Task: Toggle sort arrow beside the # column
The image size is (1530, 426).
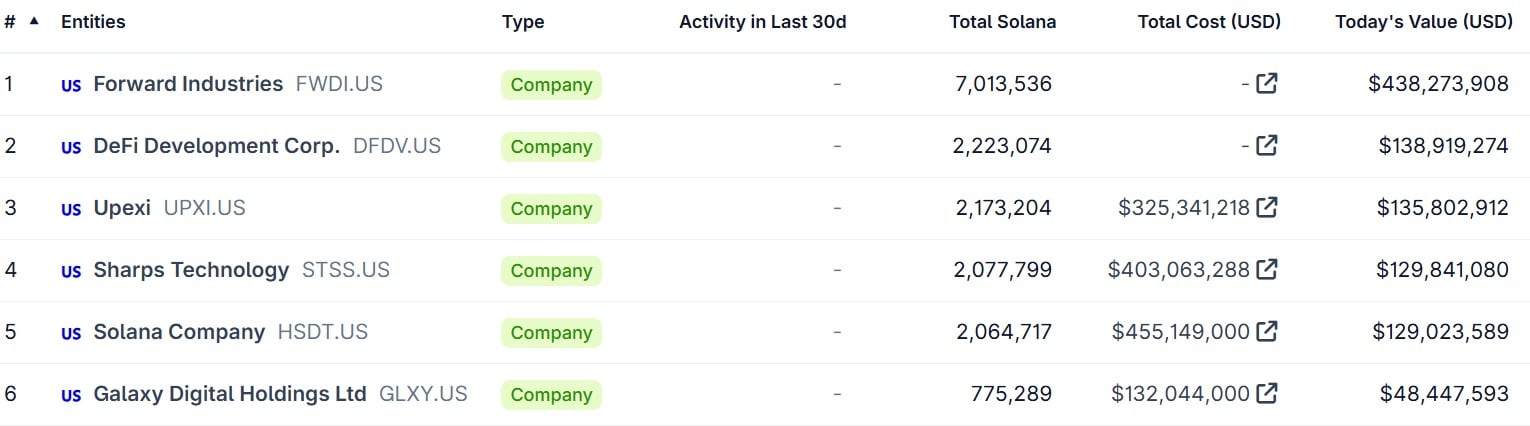Action: point(34,21)
